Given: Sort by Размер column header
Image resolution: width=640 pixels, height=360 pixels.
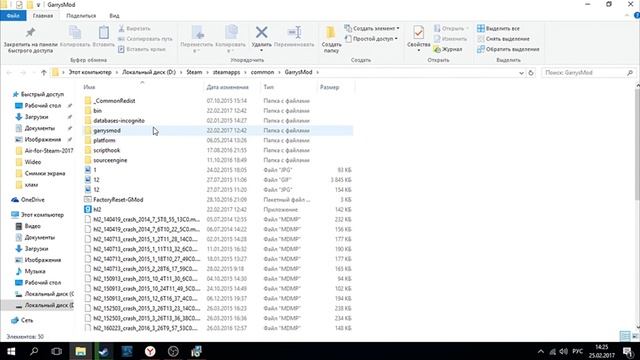Looking at the screenshot, I should [329, 87].
